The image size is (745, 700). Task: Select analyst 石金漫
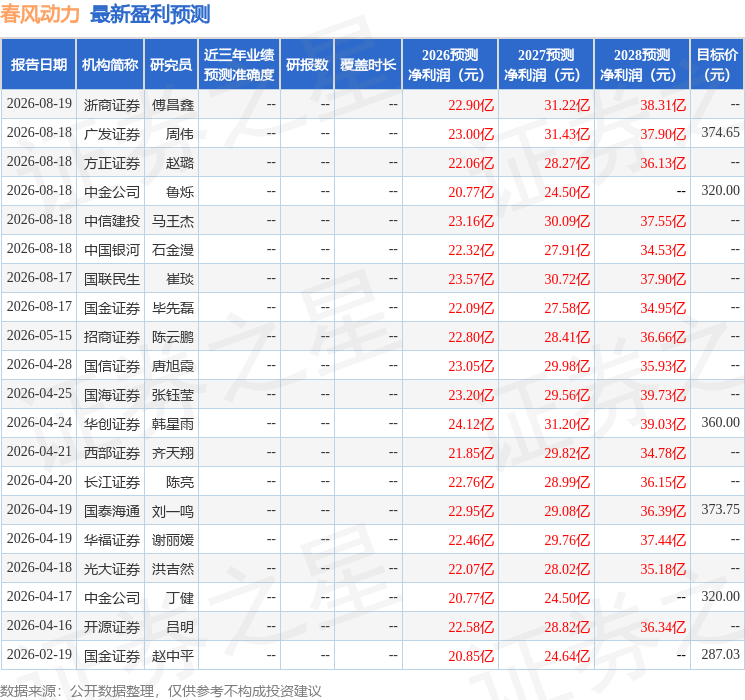tap(172, 250)
